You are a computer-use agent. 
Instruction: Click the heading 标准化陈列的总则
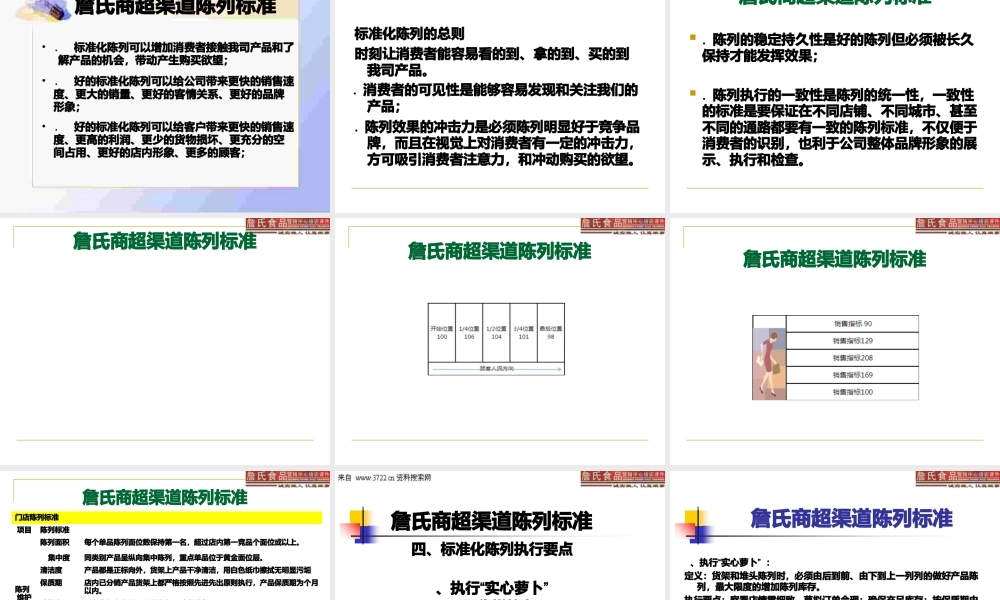pos(409,34)
